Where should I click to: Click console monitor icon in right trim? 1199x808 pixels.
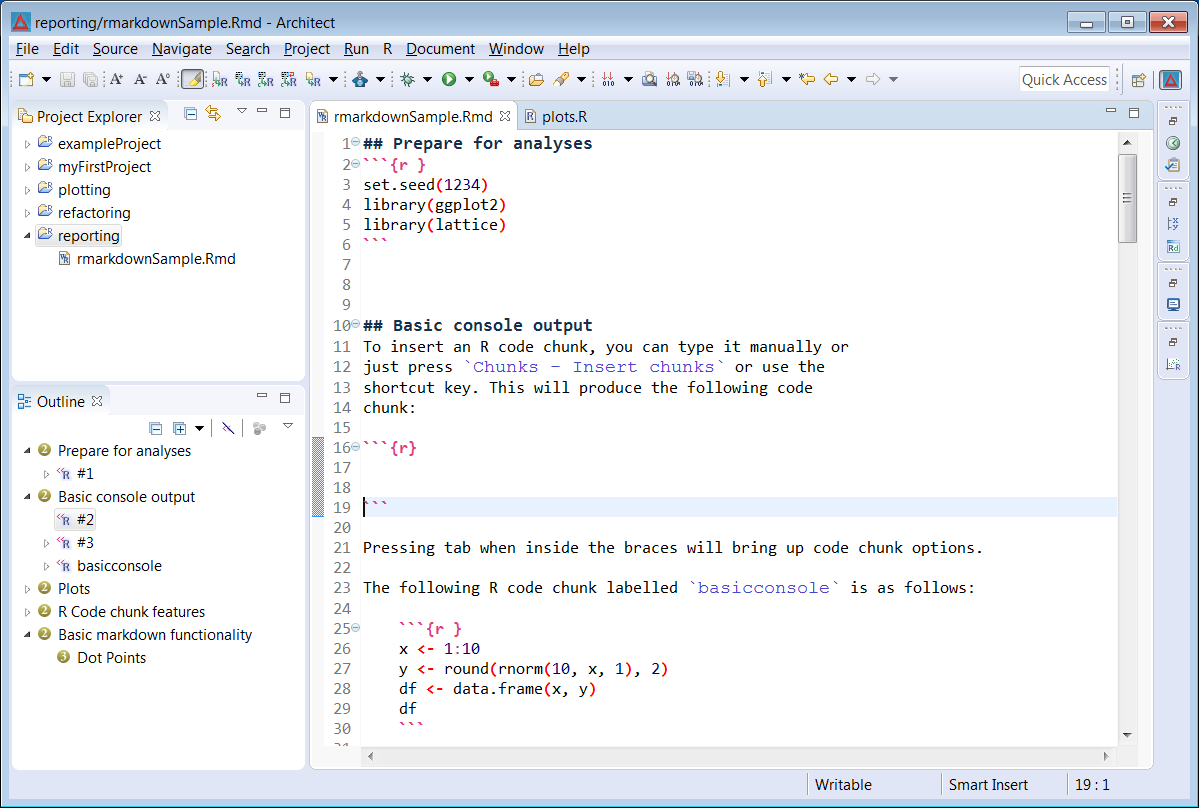(1173, 305)
